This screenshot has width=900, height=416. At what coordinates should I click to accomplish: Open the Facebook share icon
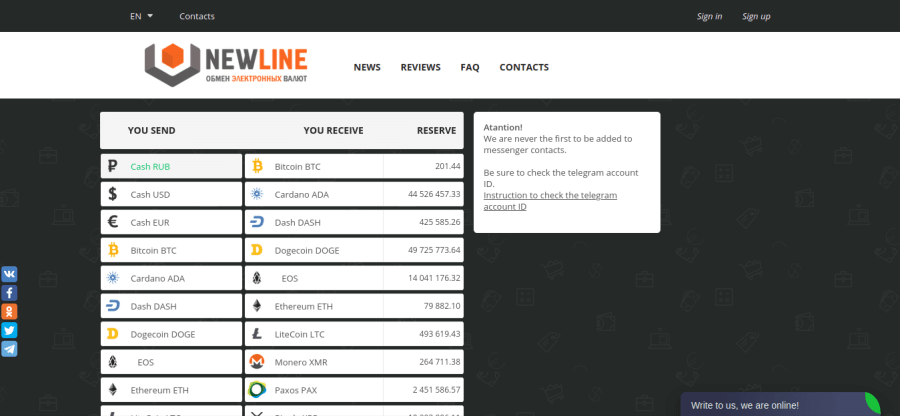pos(9,293)
